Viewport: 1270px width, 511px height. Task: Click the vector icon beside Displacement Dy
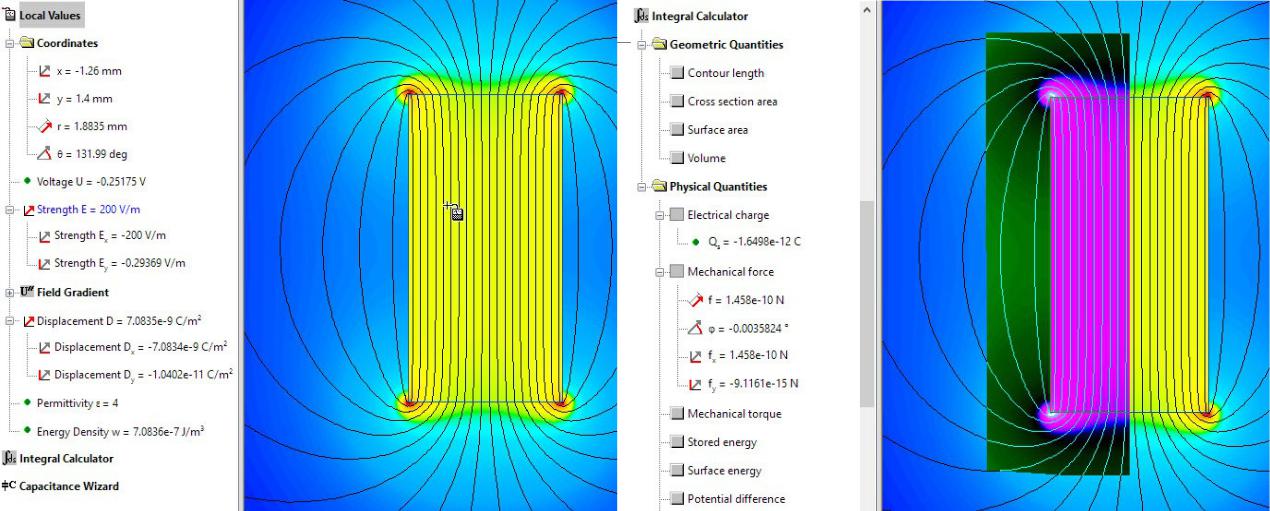tap(44, 375)
